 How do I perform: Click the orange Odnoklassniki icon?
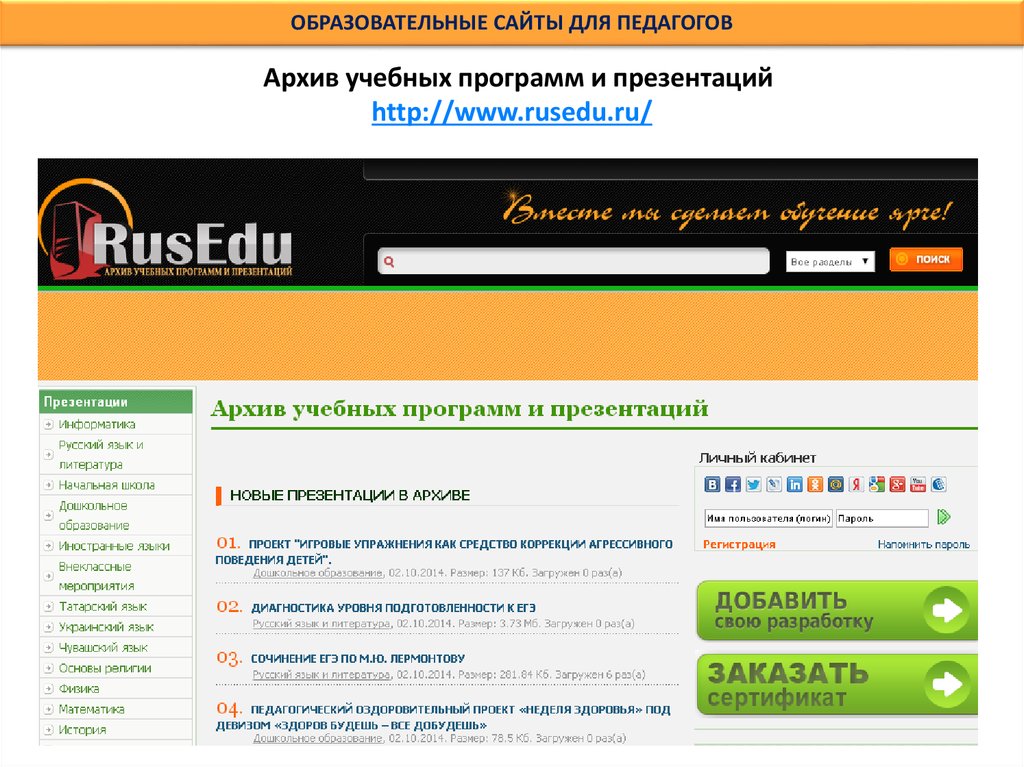815,484
